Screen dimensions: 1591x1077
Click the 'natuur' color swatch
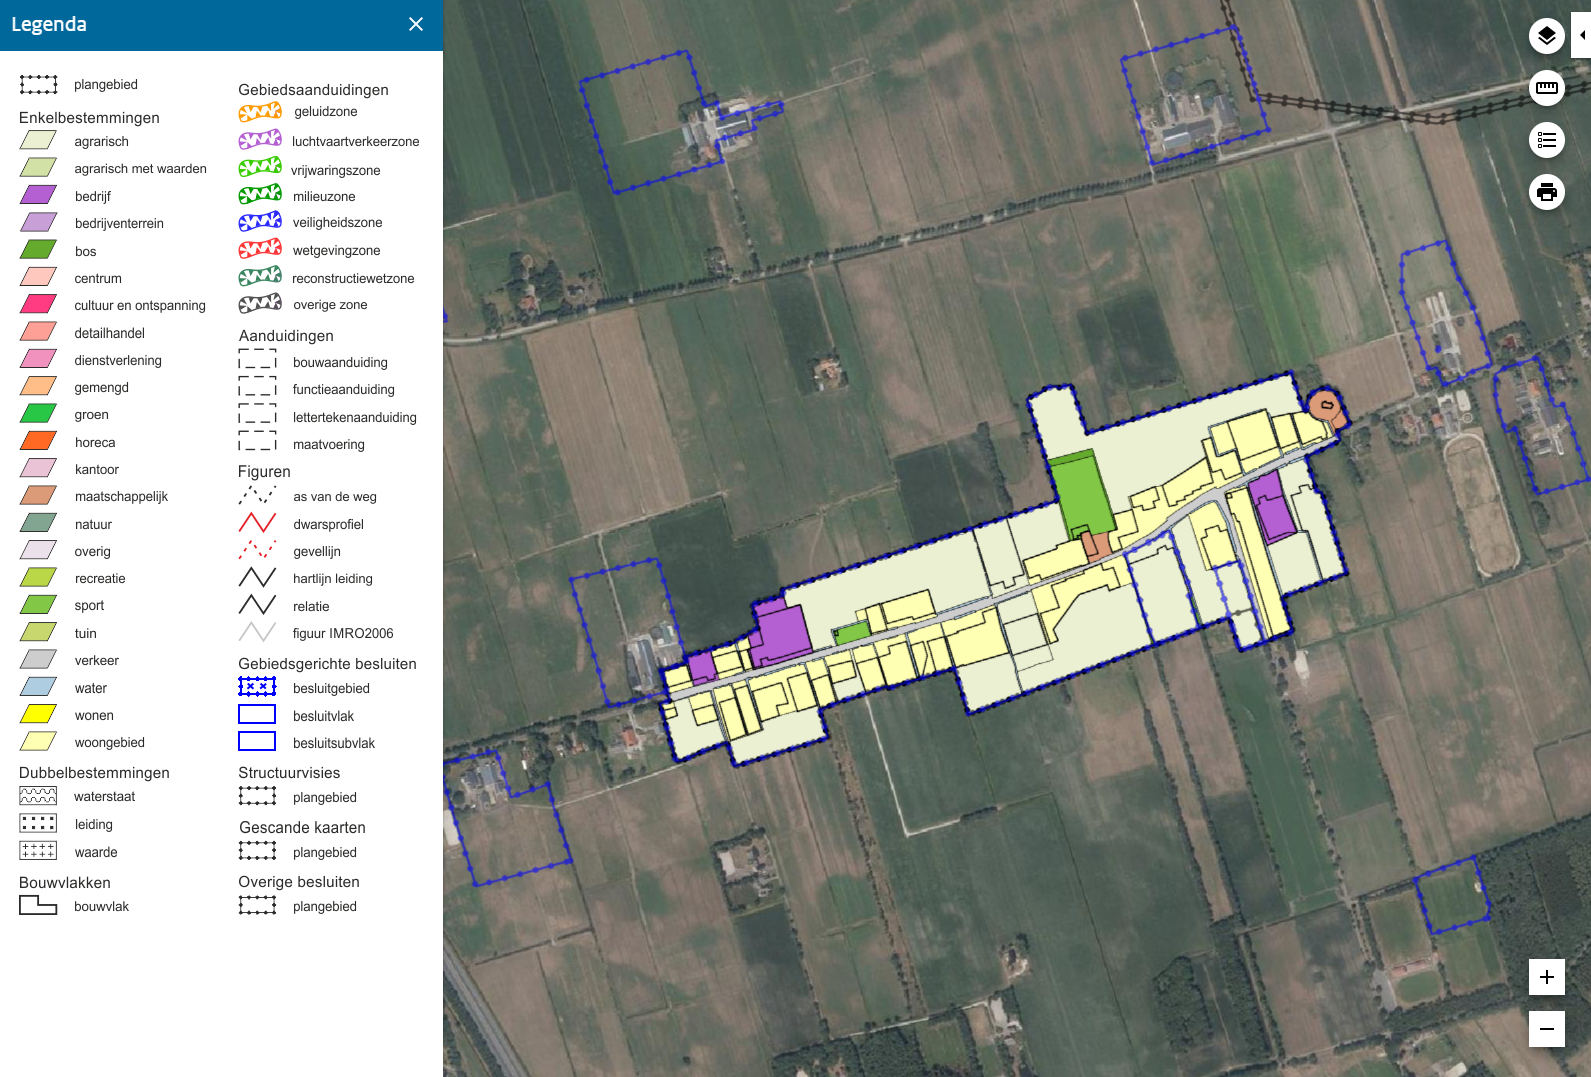pos(38,523)
